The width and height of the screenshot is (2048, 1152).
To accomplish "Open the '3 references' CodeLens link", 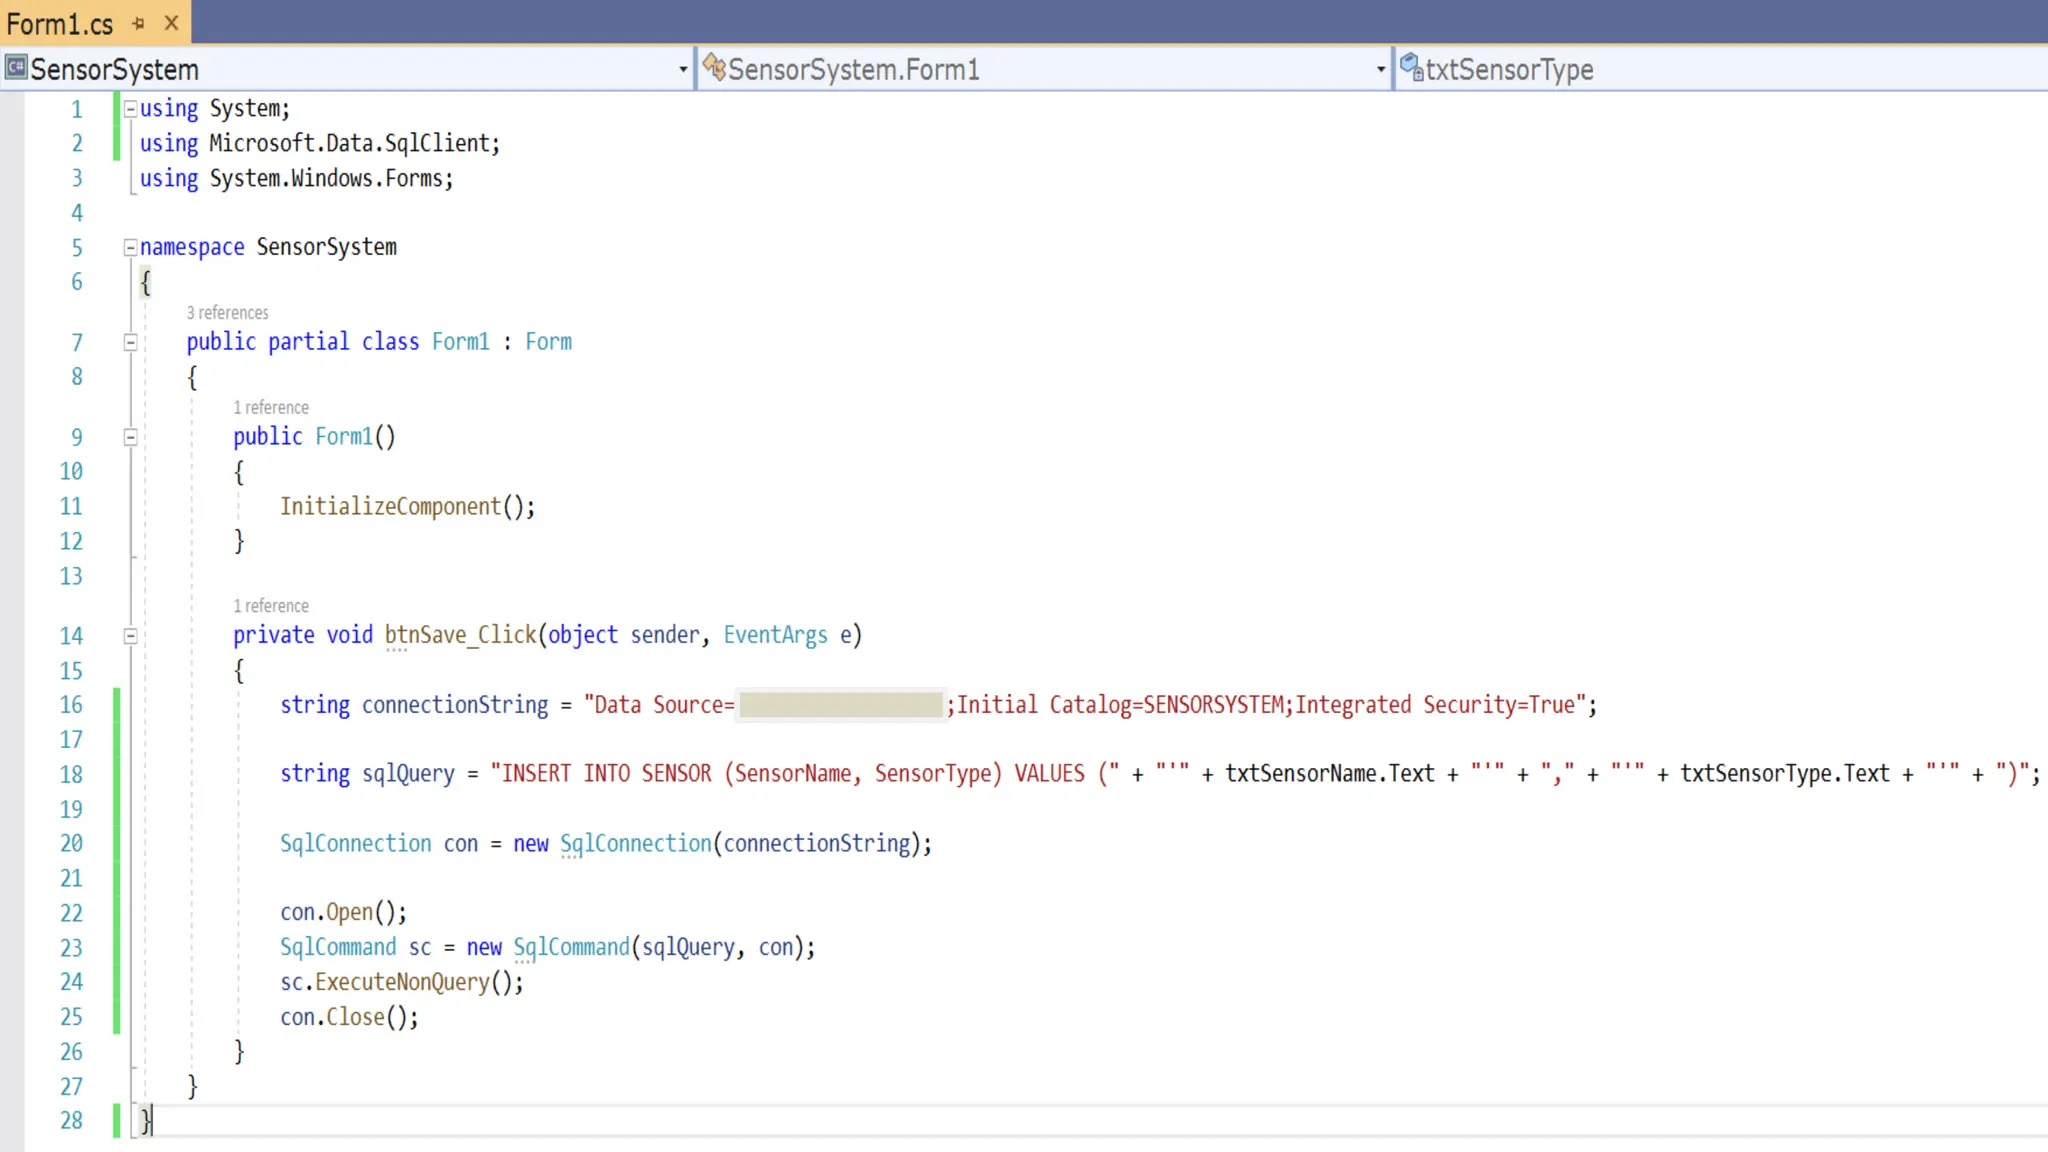I will 227,313.
